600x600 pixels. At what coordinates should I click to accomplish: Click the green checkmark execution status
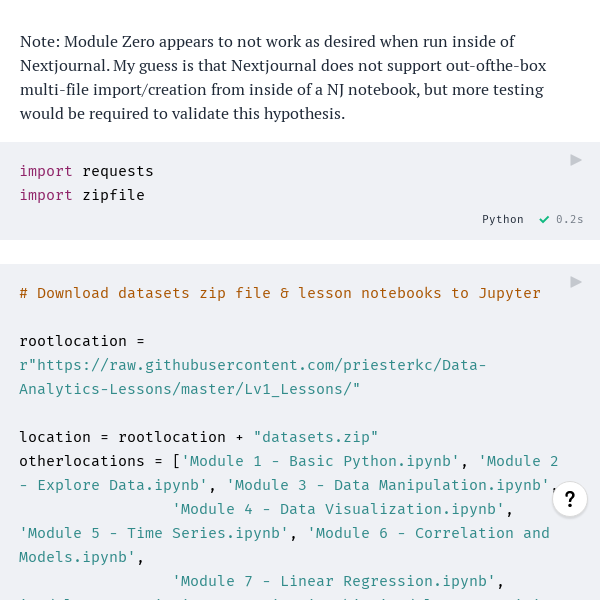(544, 219)
